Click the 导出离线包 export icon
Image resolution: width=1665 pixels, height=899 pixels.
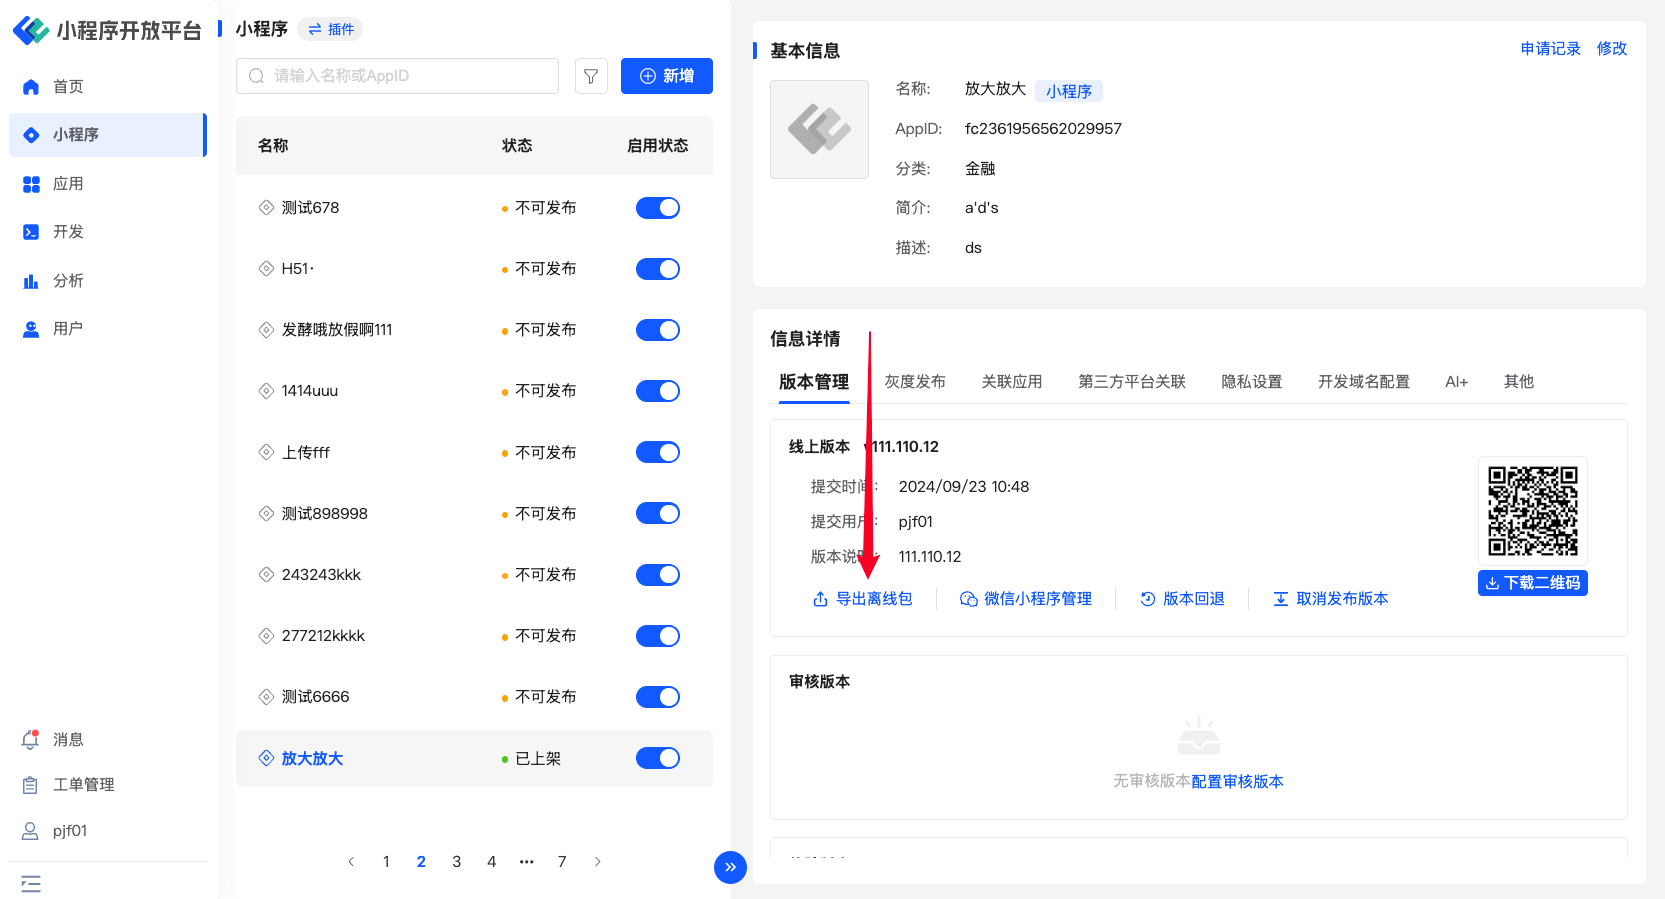820,599
